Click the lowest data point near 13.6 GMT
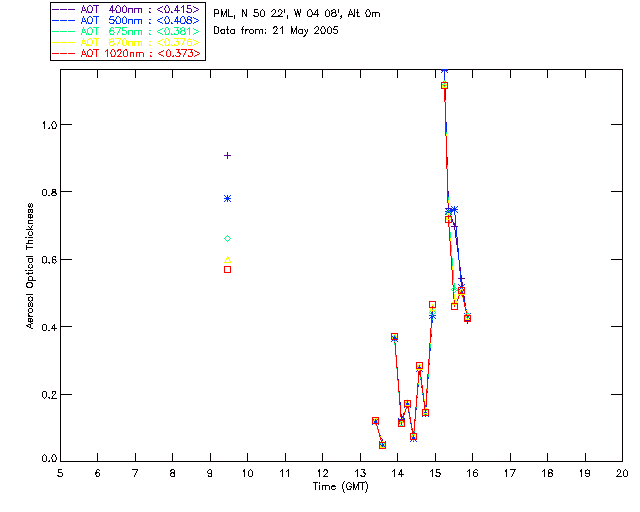 click(x=382, y=445)
